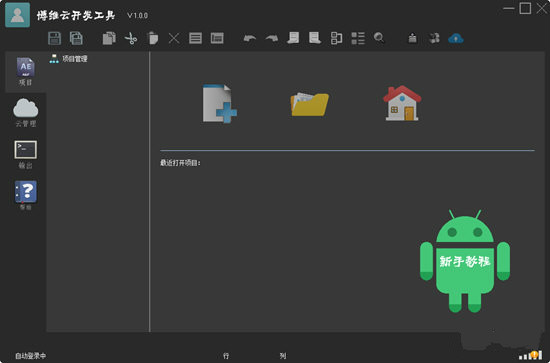Screen dimensions: 550x363
Task: Click the scissors Cut icon
Action: 130,38
